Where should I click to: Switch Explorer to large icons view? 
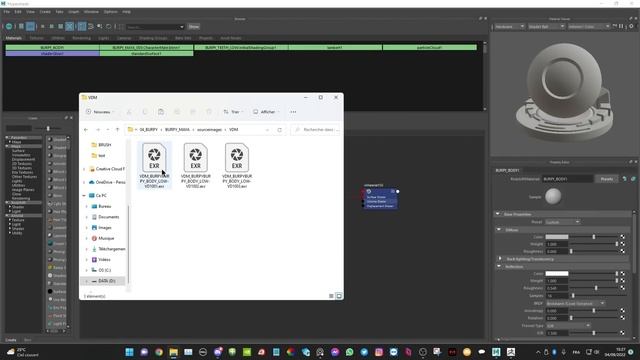(339, 296)
